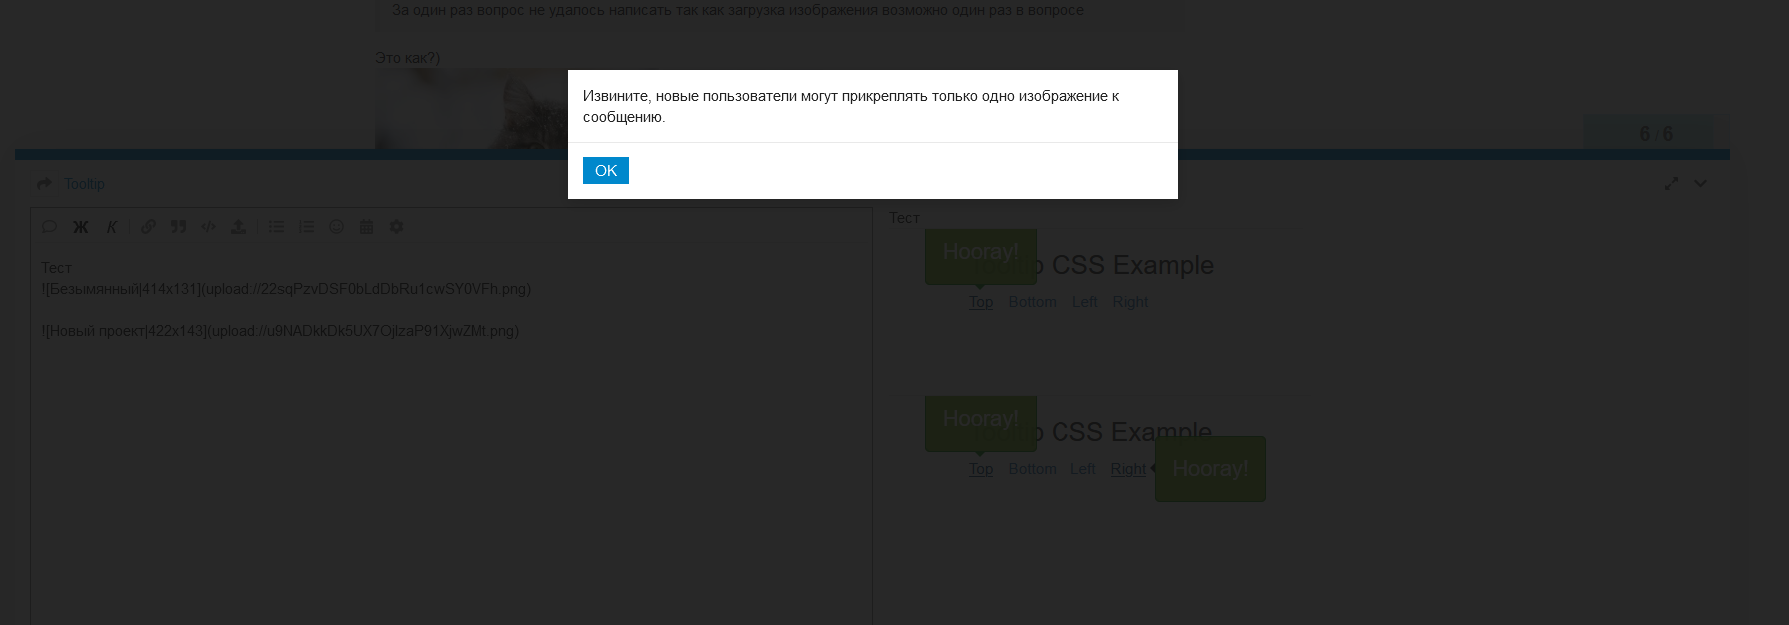Click the quote whole post speech bubble icon
Viewport: 1789px width, 625px height.
pyautogui.click(x=48, y=227)
